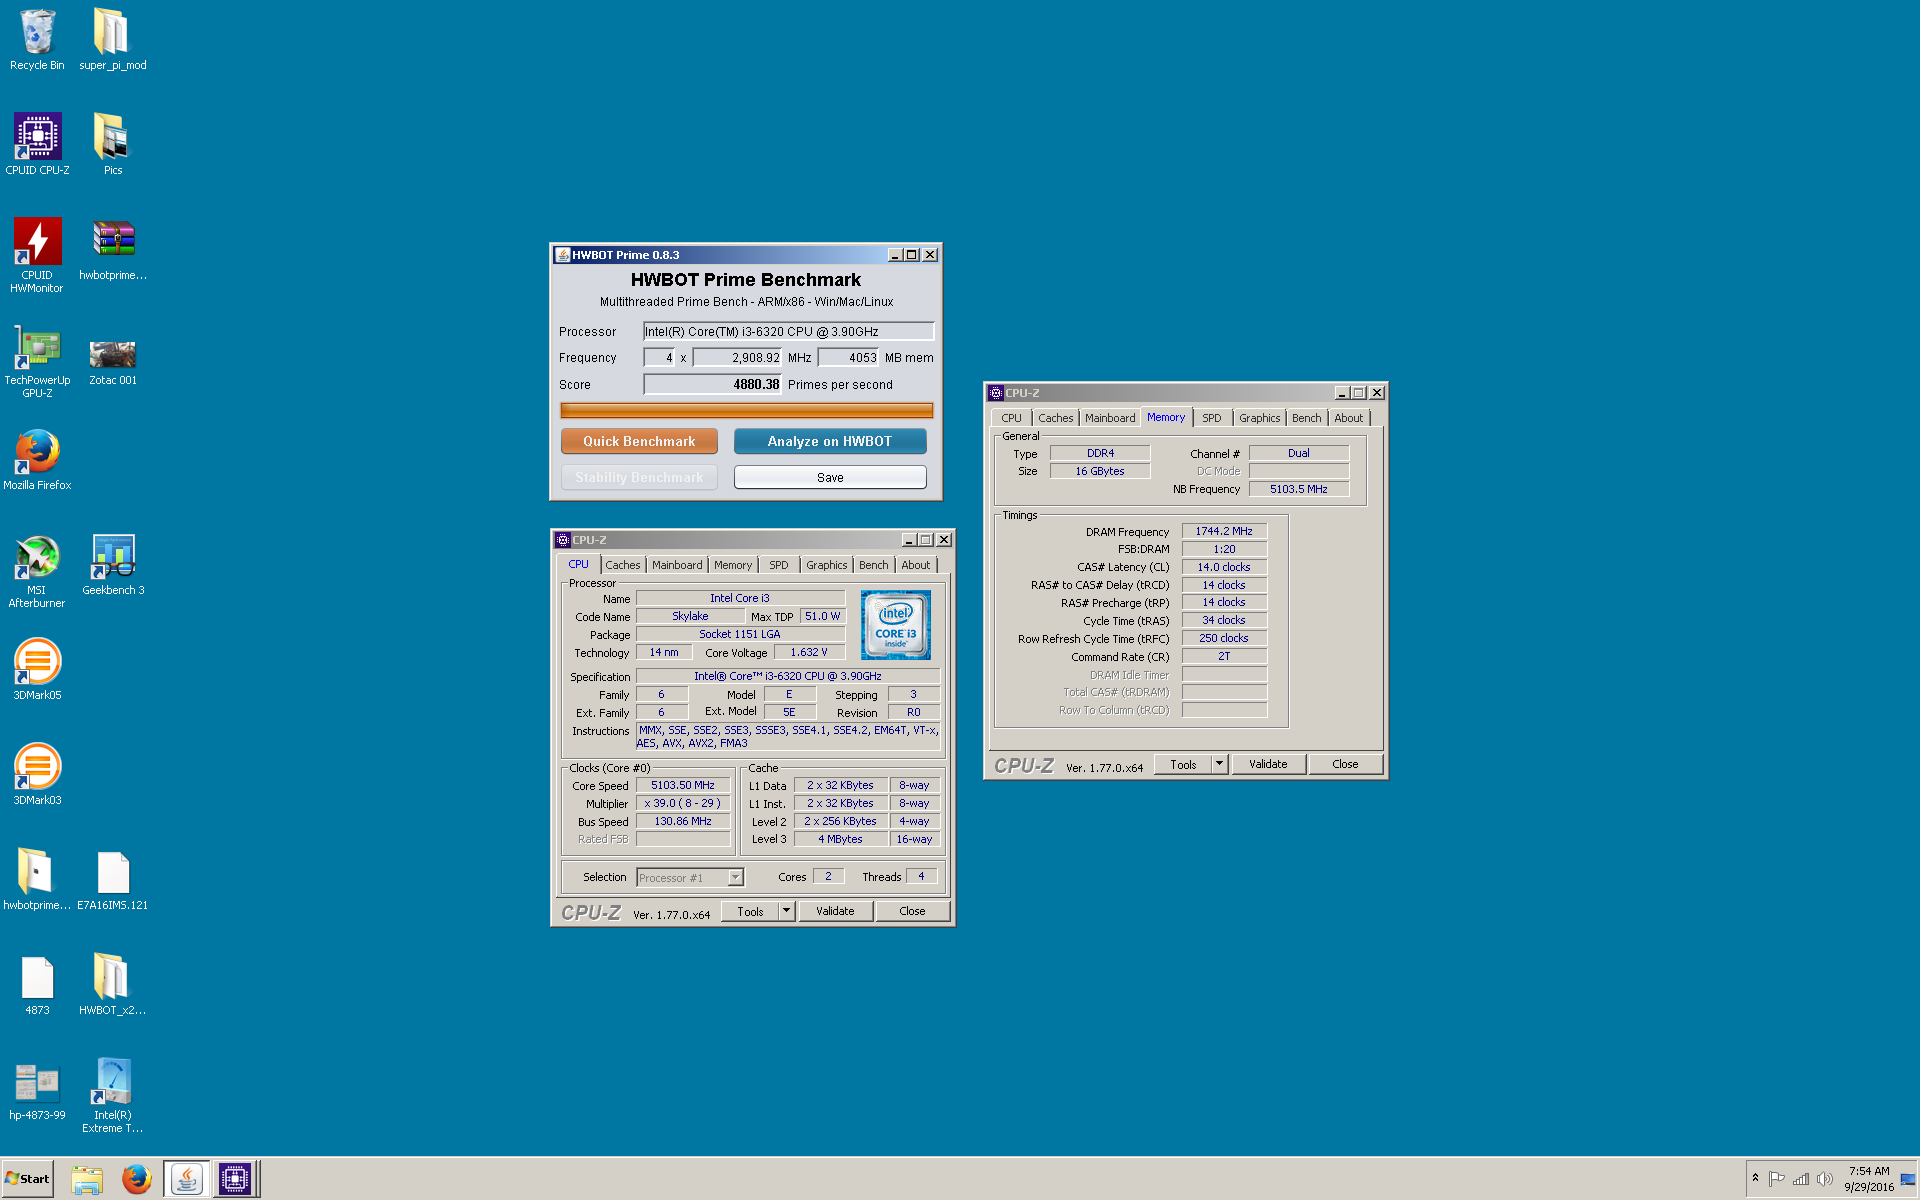Switch to the Java HWBOT Prime taskbar button
The image size is (1920, 1200).
(186, 1179)
